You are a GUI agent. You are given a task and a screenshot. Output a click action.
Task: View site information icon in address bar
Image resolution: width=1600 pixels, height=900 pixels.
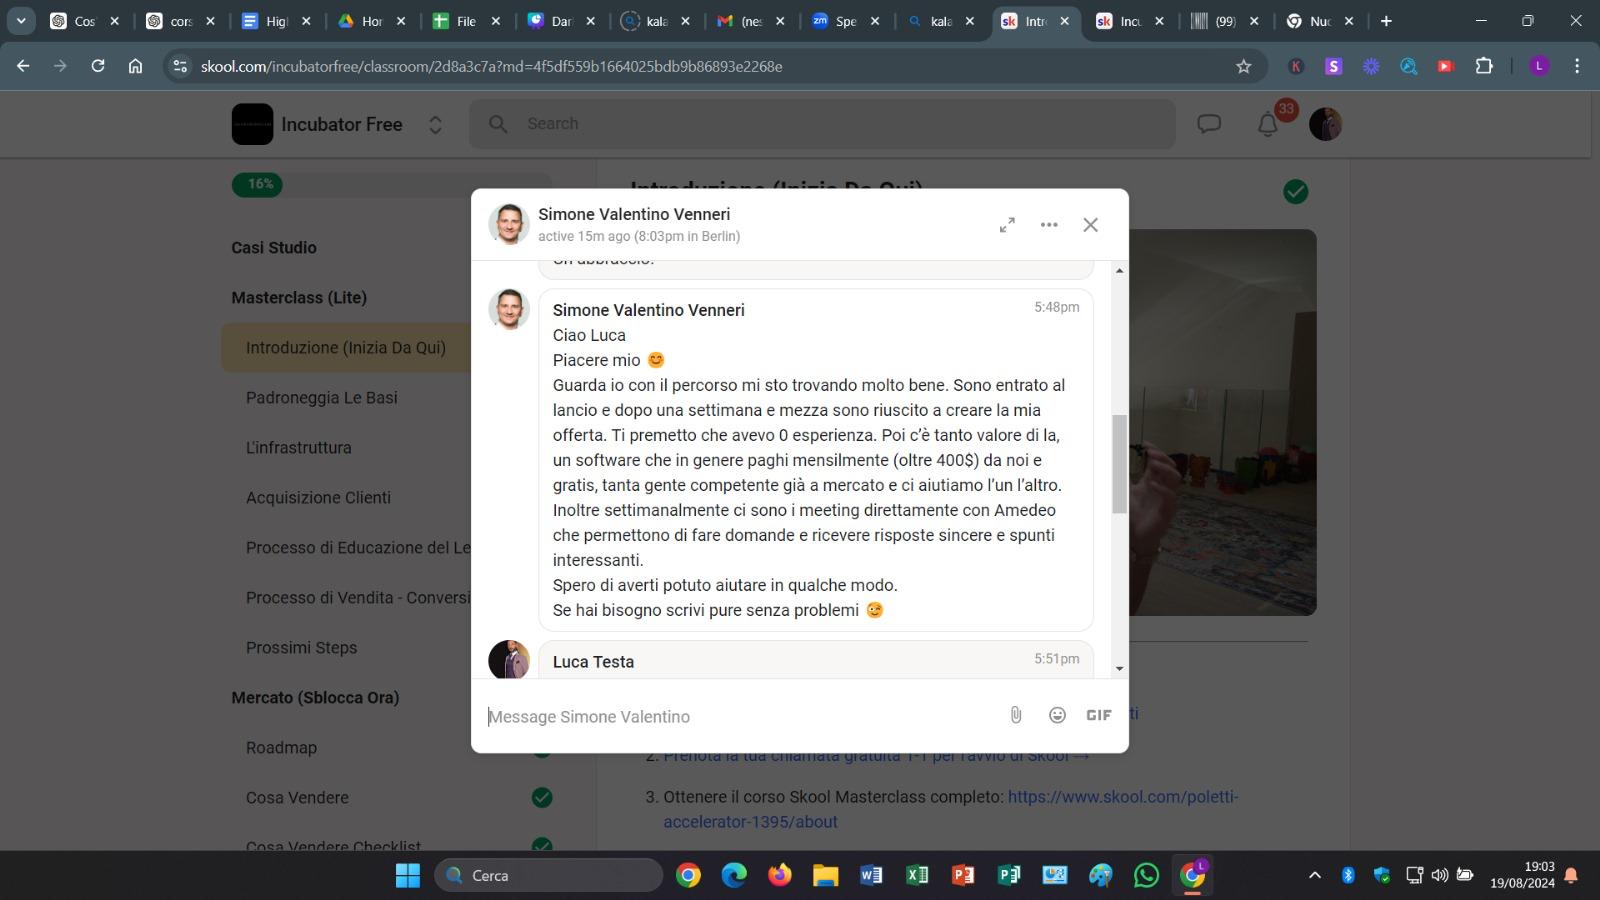coord(180,66)
